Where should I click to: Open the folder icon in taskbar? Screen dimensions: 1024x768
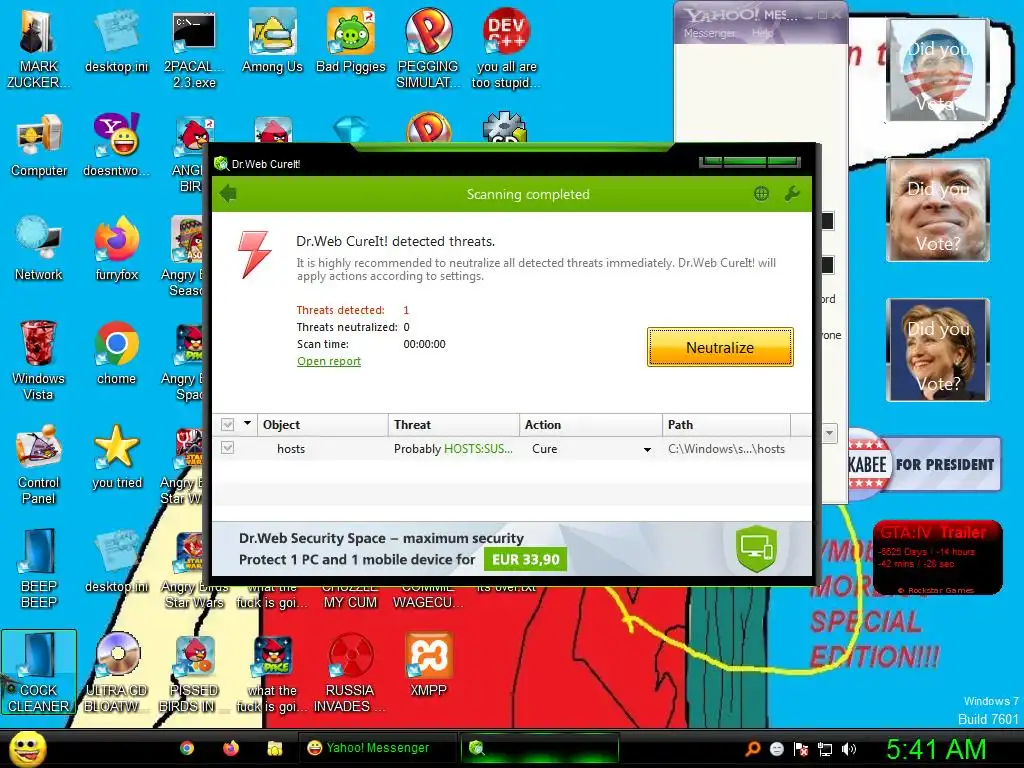click(x=274, y=748)
